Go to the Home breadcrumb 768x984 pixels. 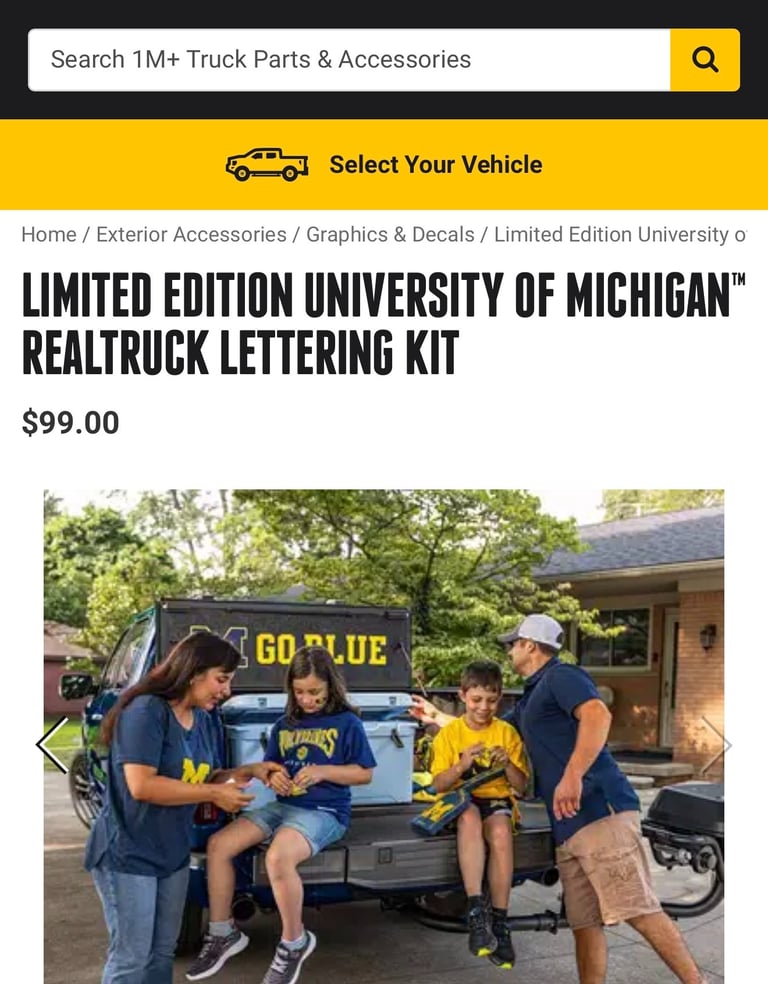pyautogui.click(x=49, y=234)
